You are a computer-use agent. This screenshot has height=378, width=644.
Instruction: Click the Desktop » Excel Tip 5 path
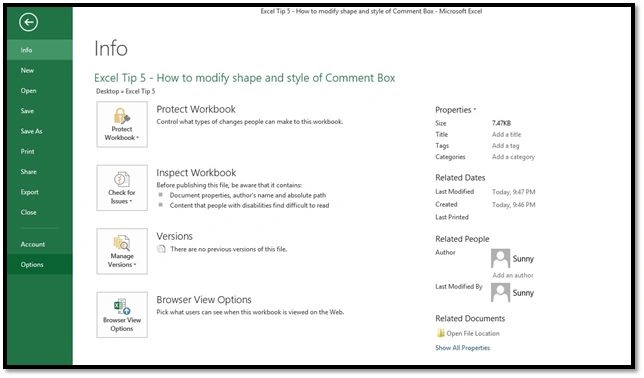point(126,91)
